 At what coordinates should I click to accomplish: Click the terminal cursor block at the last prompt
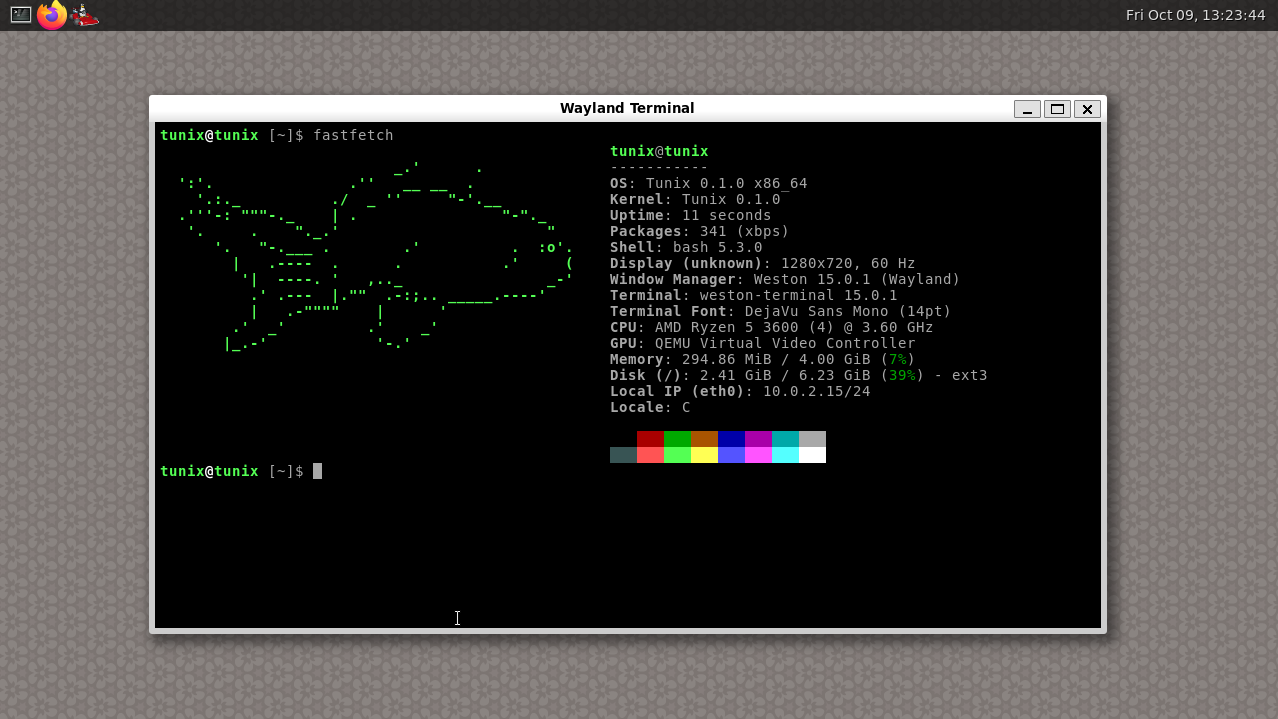tap(317, 471)
